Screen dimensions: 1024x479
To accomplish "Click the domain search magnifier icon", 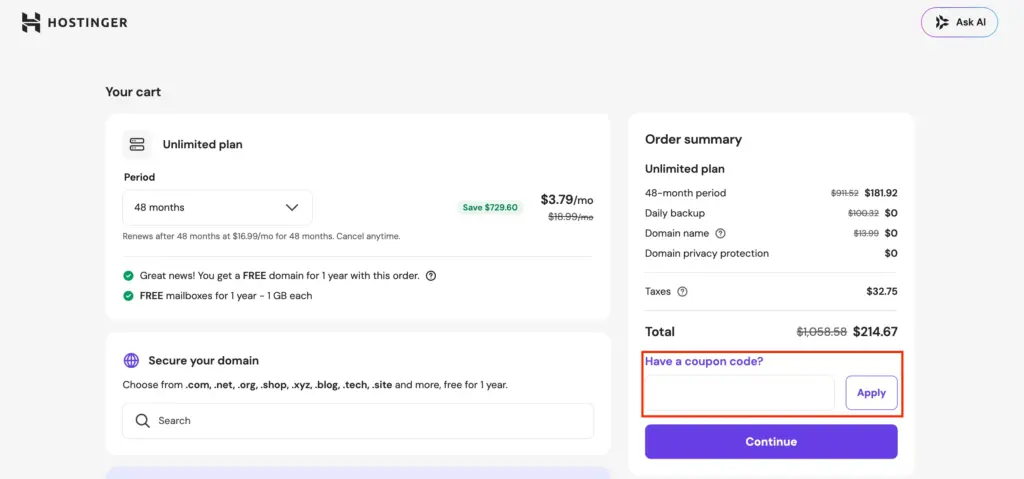I will (142, 421).
